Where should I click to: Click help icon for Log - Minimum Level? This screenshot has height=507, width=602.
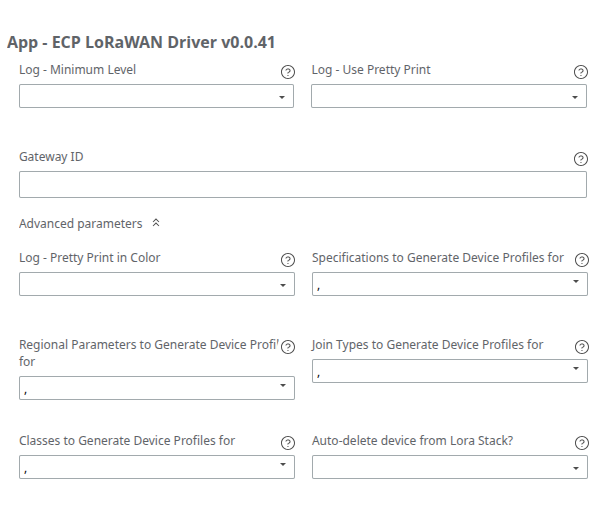(x=288, y=72)
